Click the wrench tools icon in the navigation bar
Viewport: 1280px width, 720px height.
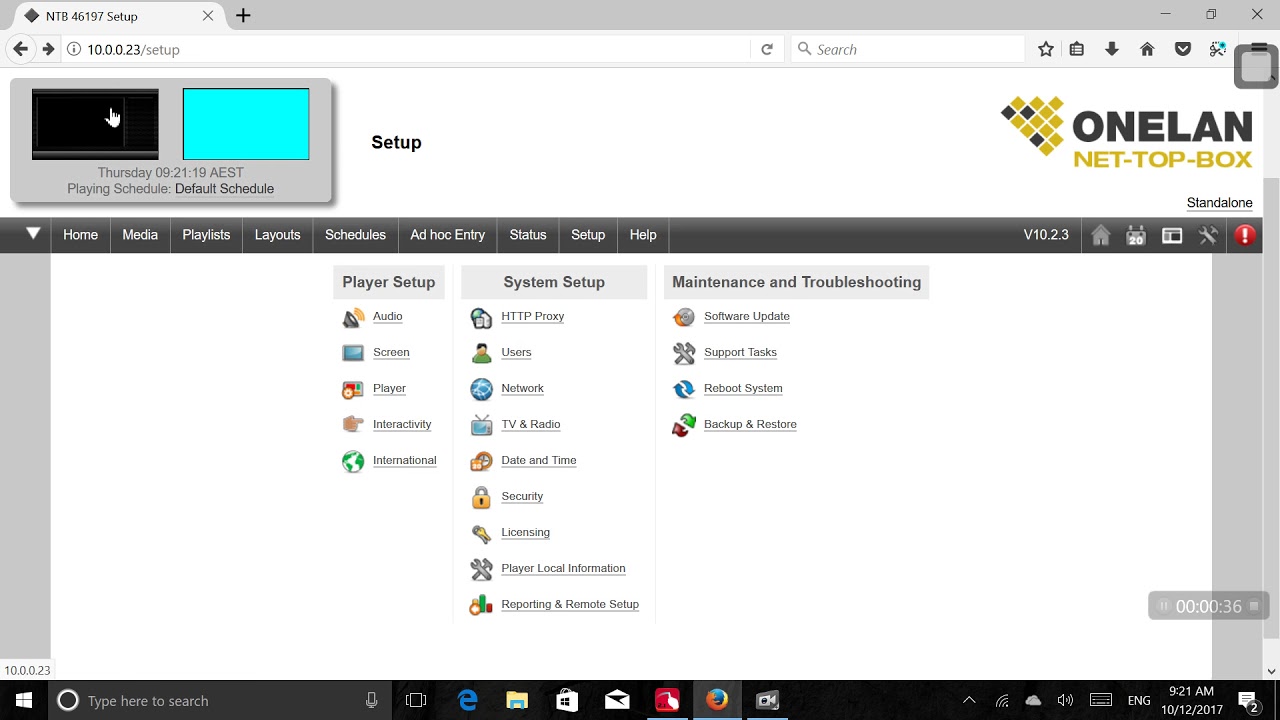(x=1208, y=235)
